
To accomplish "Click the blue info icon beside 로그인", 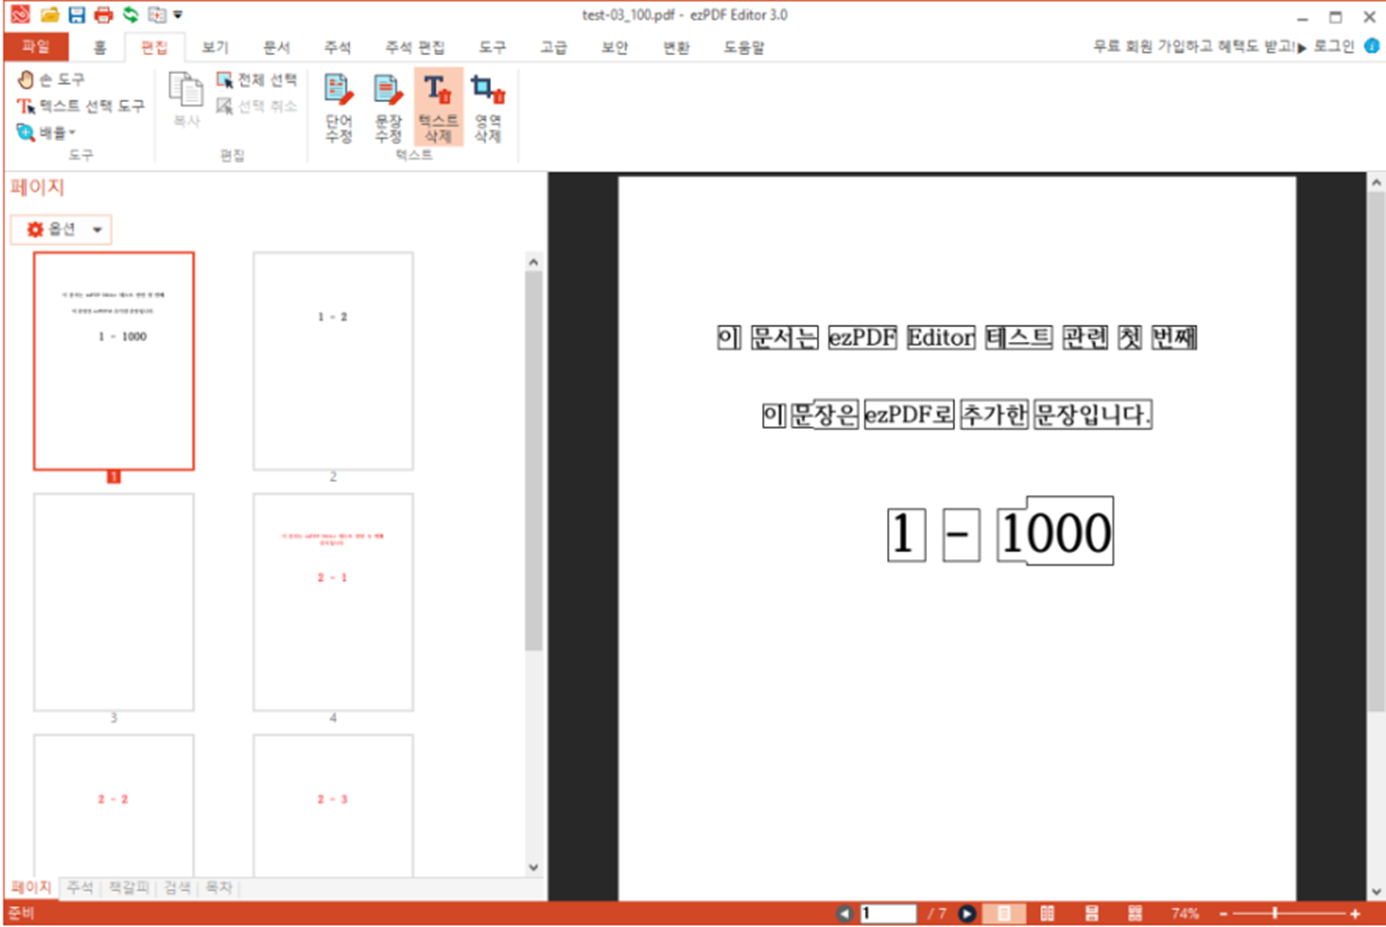I will click(x=1372, y=46).
